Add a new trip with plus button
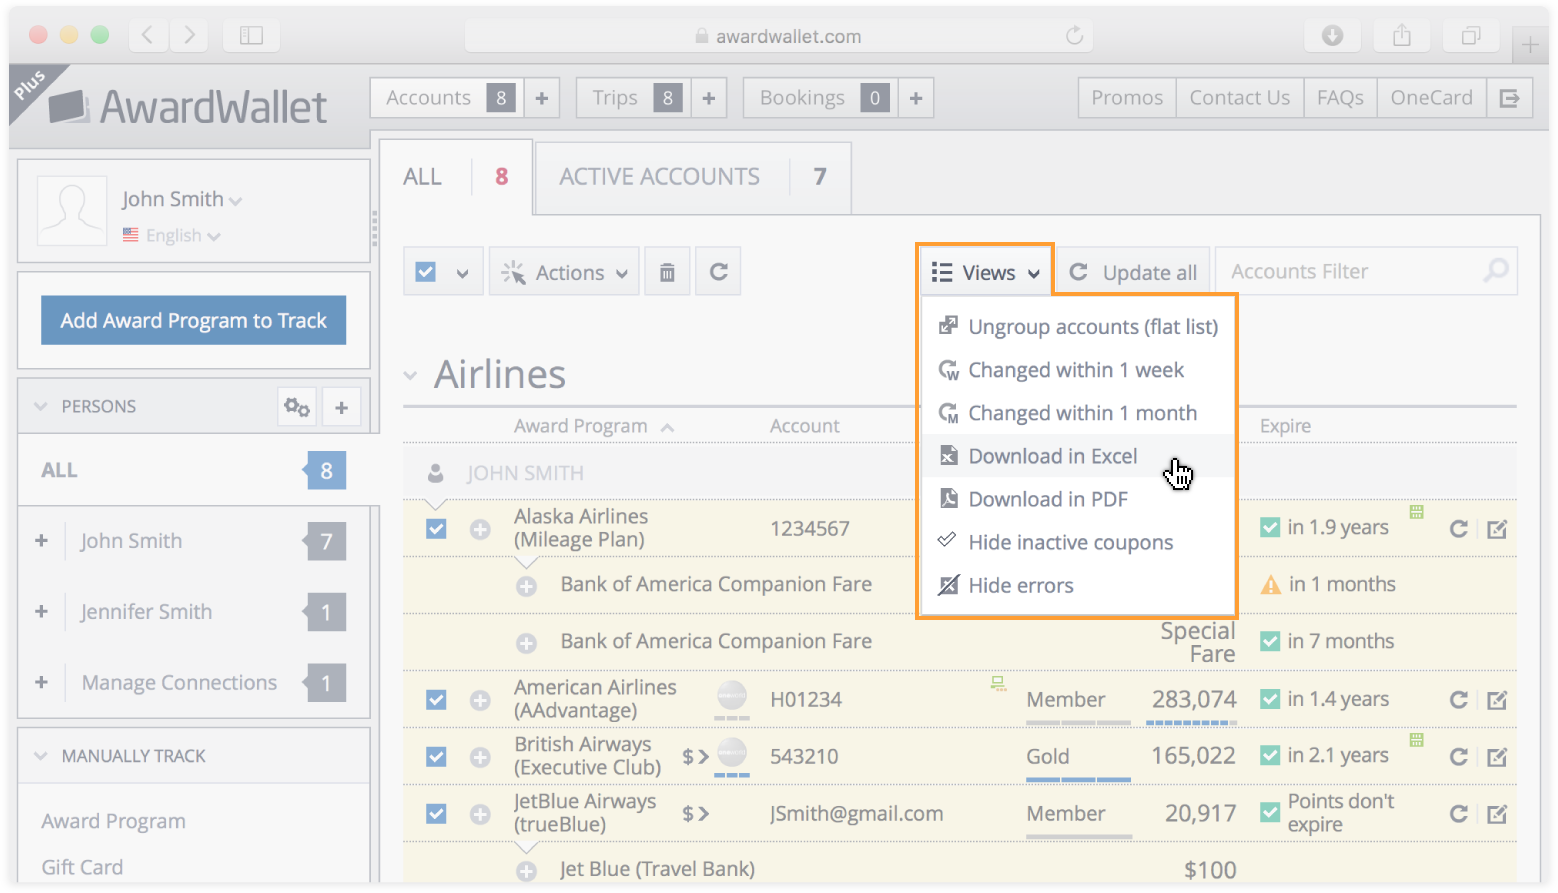1558x893 pixels. tap(708, 98)
